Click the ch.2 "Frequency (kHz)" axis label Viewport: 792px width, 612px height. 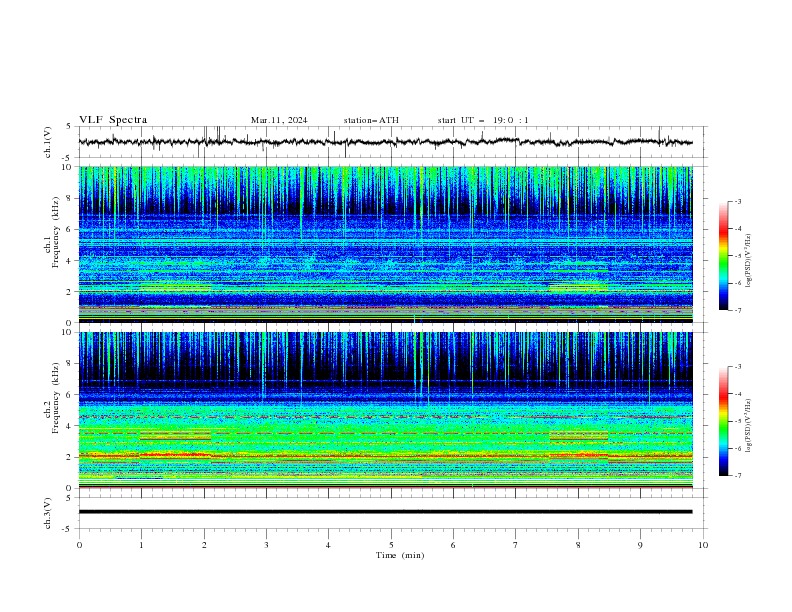57,398
